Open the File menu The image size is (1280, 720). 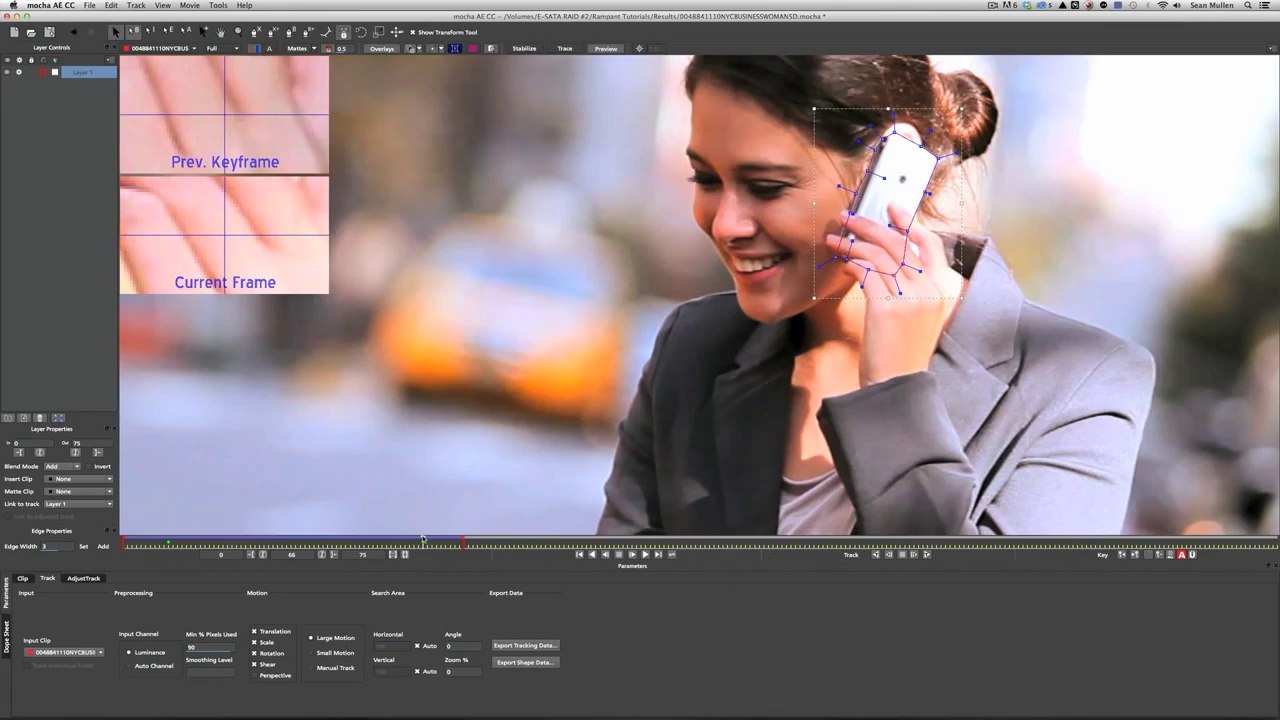[x=90, y=5]
